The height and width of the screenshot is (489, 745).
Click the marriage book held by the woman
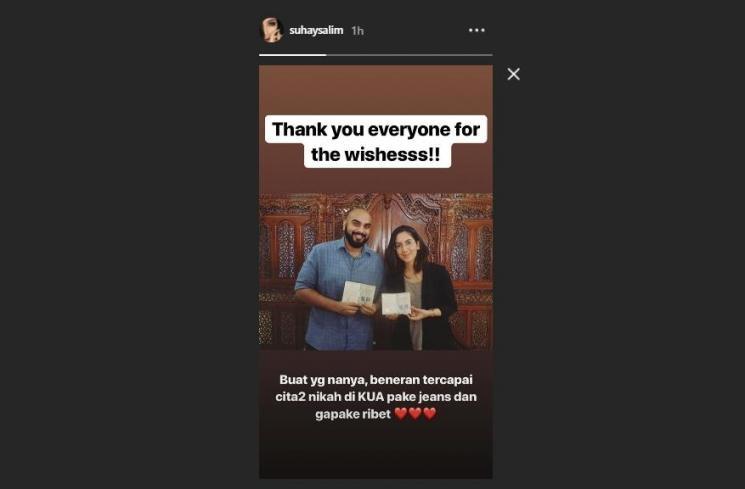396,304
